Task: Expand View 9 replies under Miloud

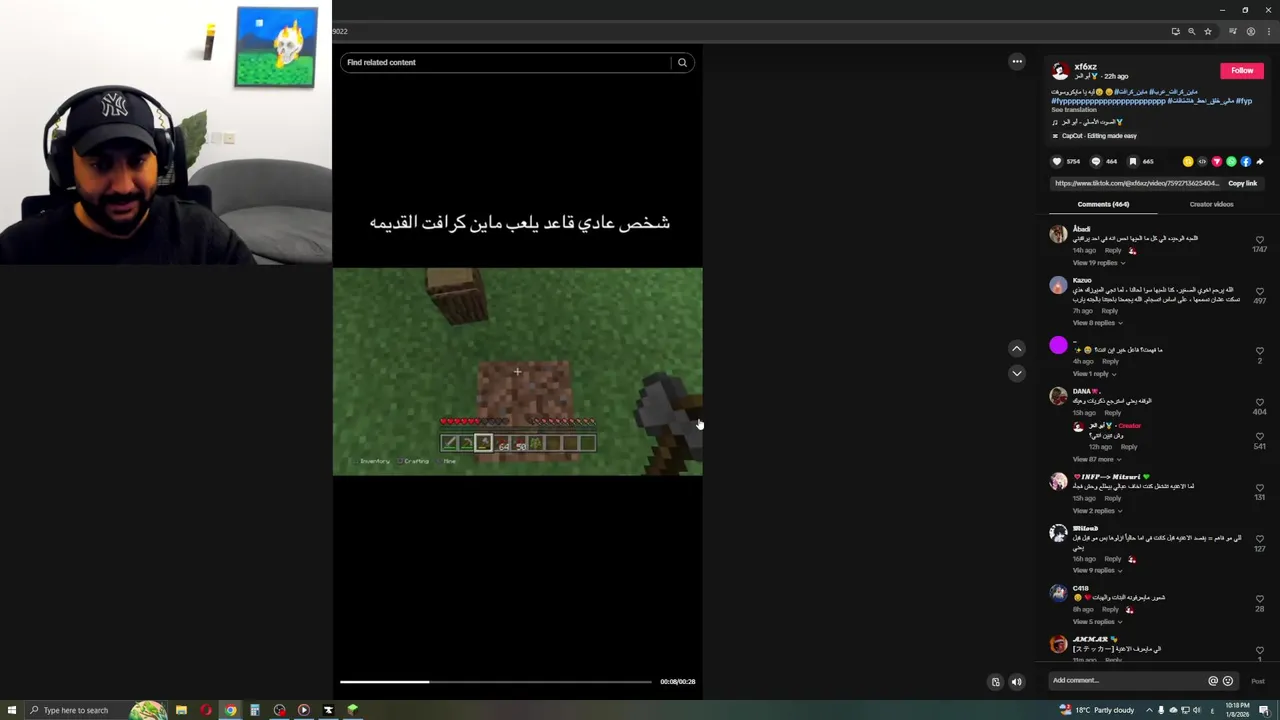Action: (x=1097, y=571)
